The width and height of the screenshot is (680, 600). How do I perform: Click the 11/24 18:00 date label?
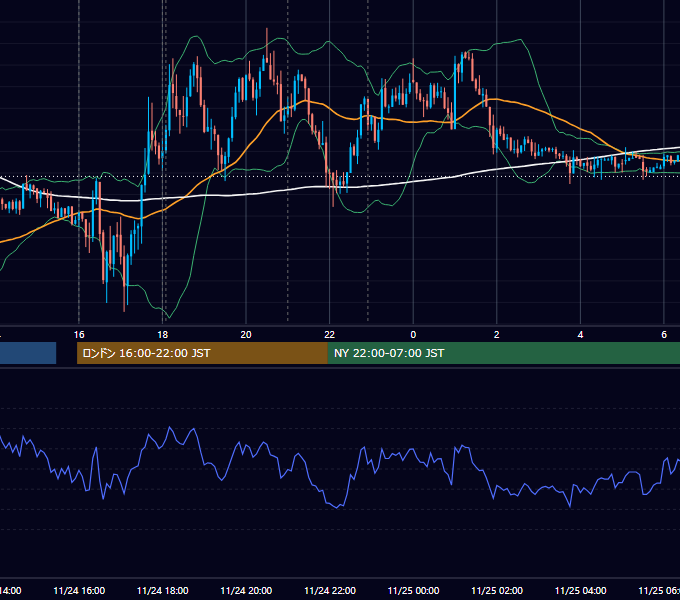[163, 591]
